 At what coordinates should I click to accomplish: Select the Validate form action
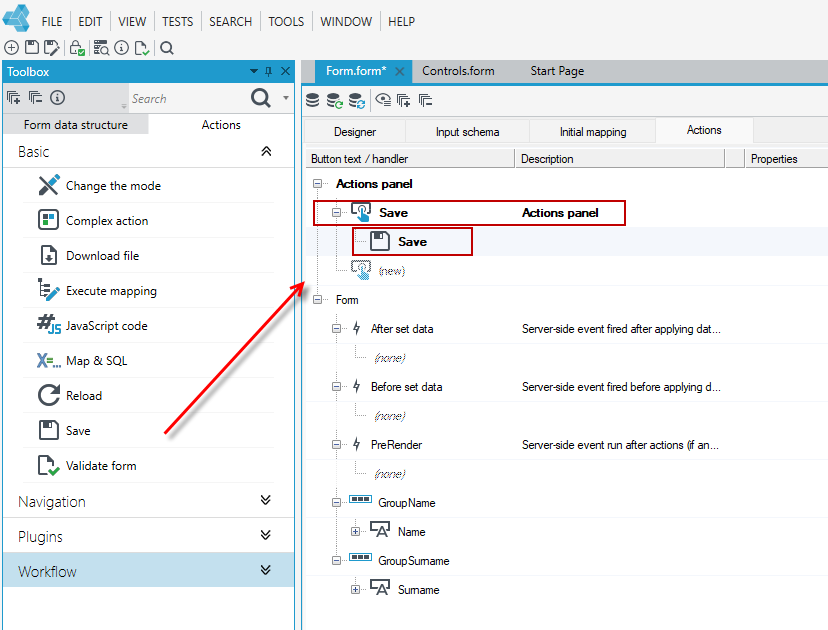click(x=148, y=466)
